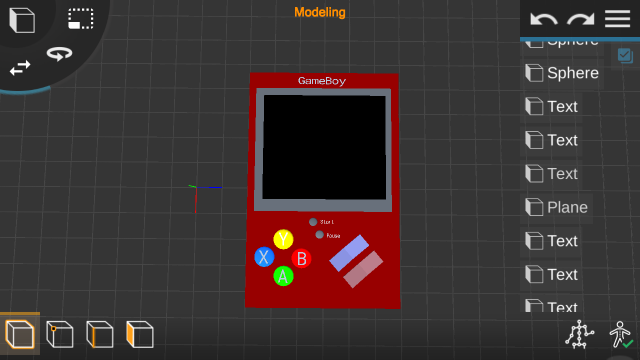
Task: Switch to face selection mode
Action: pyautogui.click(x=140, y=334)
